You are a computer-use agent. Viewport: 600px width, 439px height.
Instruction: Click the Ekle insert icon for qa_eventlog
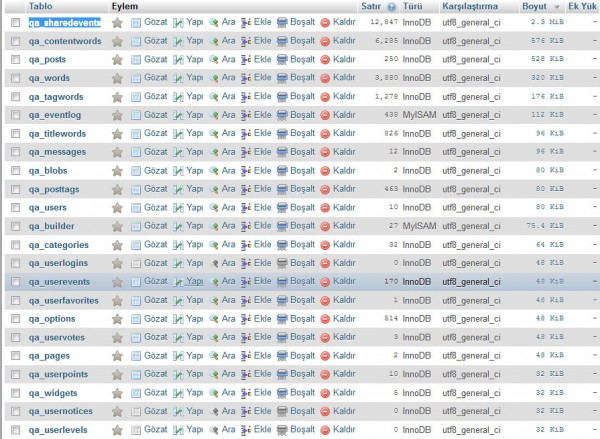[246, 115]
